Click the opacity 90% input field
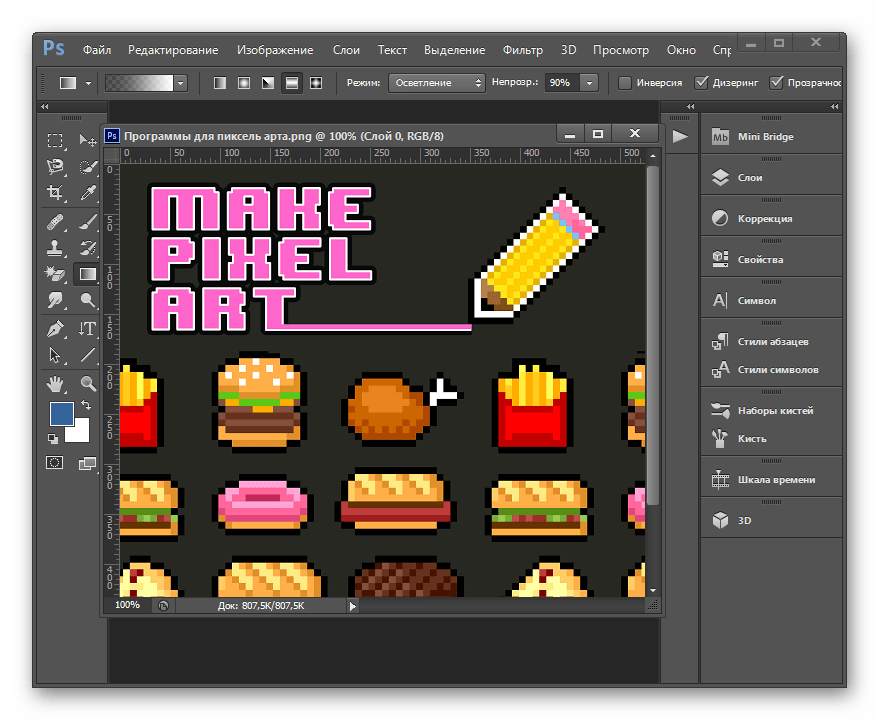The width and height of the screenshot is (879, 720). click(562, 83)
